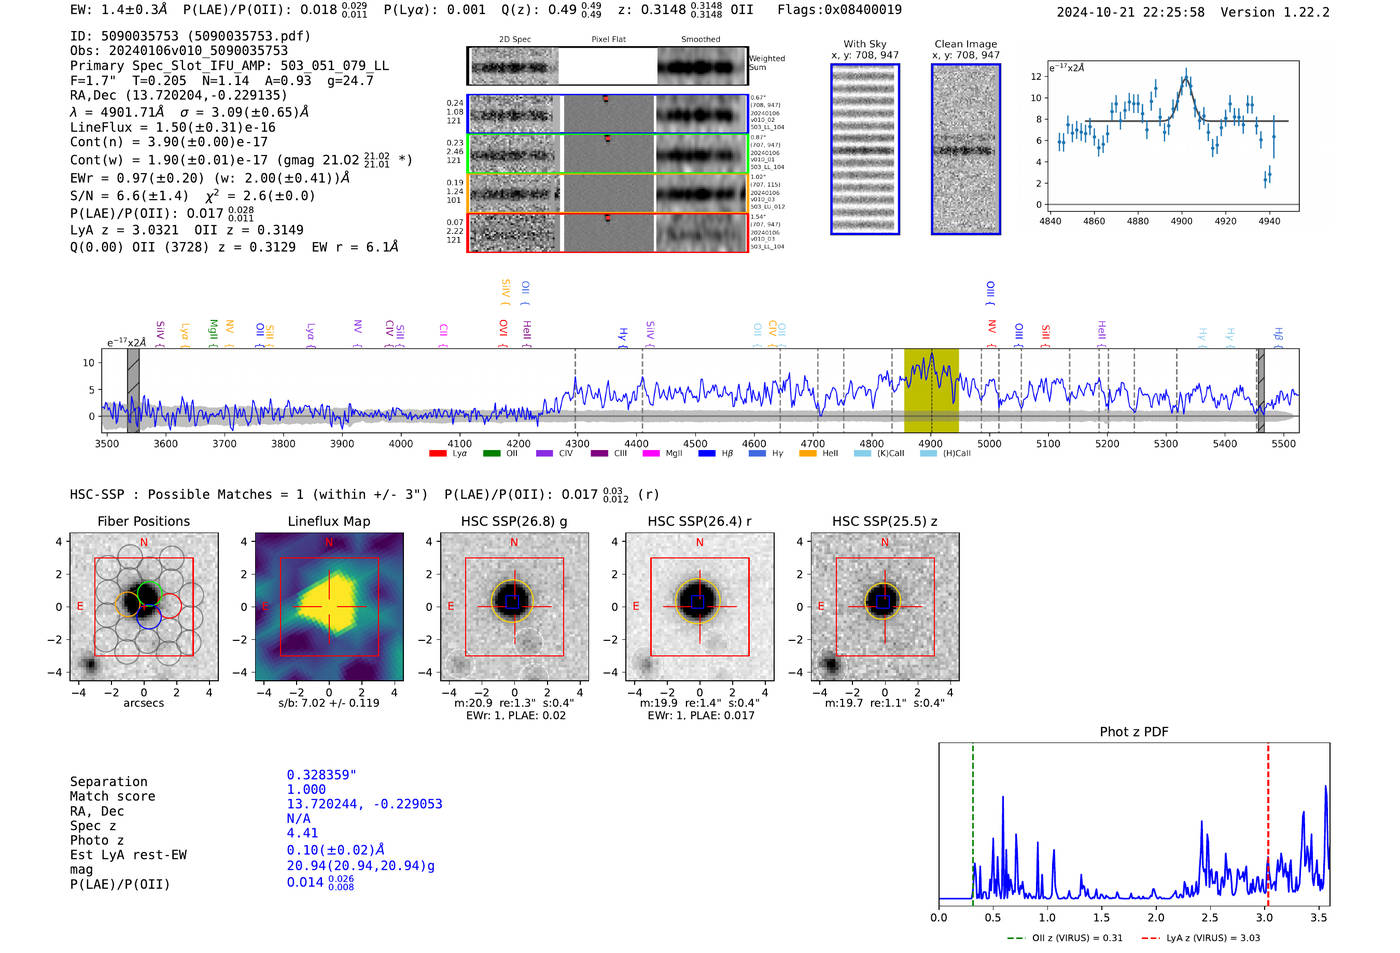Image resolution: width=1400 pixels, height=953 pixels.
Task: Click the red Lyα legend swatch
Action: (x=437, y=454)
